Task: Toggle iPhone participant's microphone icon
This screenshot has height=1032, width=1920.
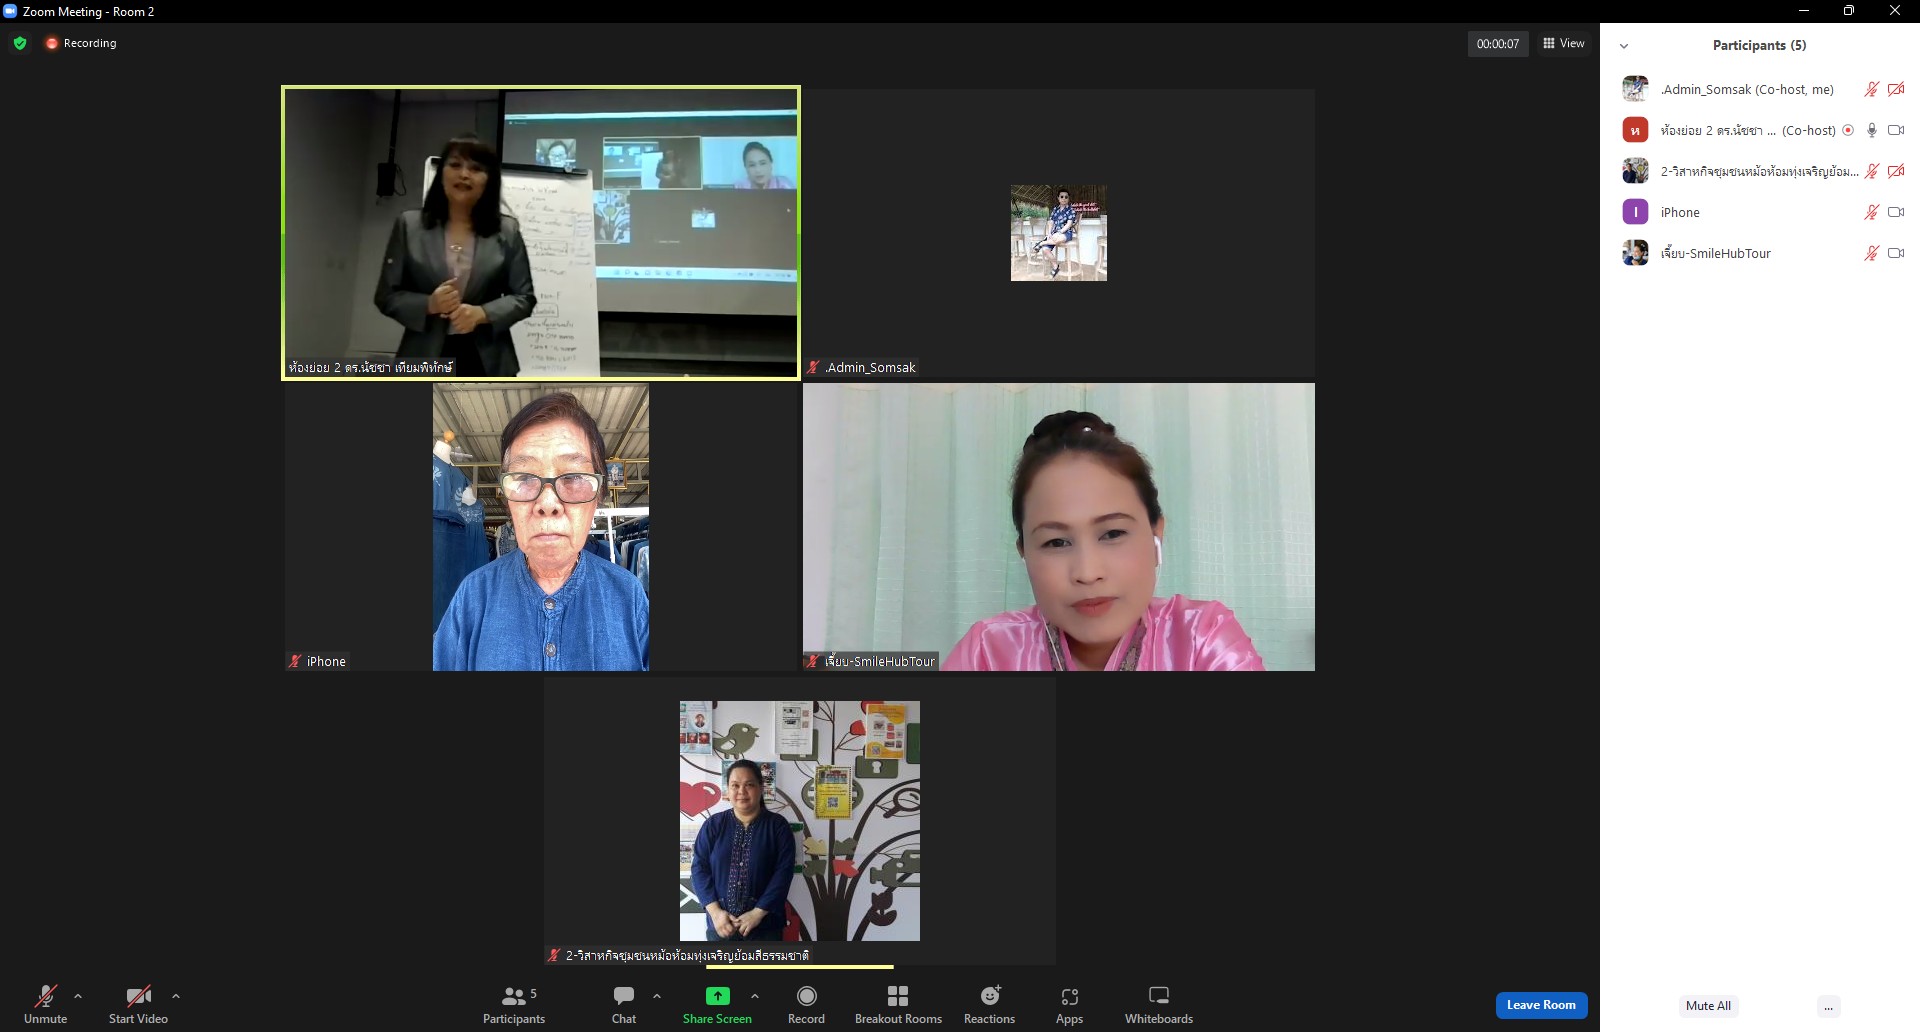Action: point(1871,212)
